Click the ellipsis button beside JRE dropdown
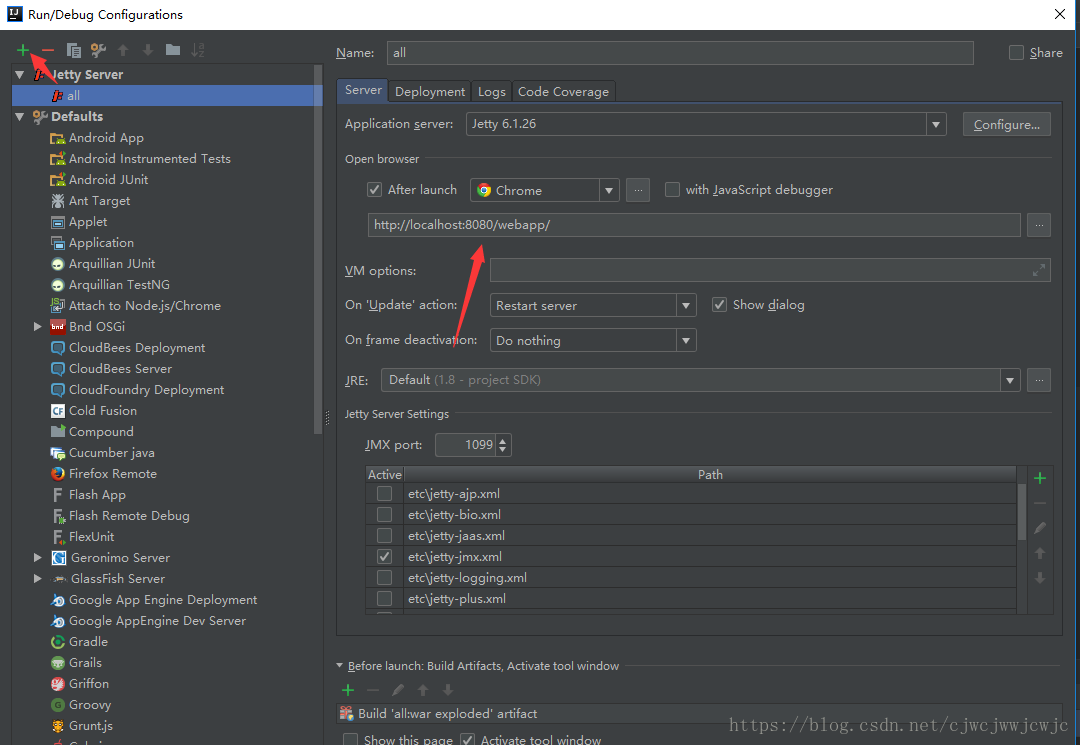 point(1039,380)
